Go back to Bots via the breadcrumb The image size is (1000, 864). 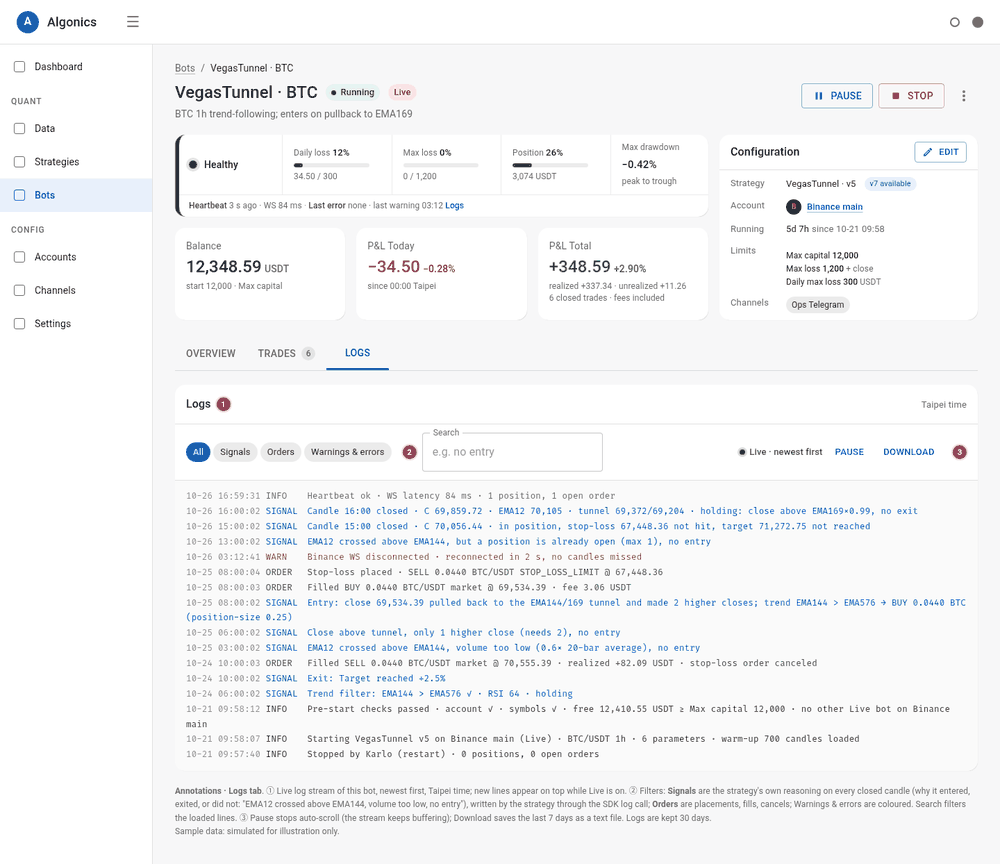(185, 68)
